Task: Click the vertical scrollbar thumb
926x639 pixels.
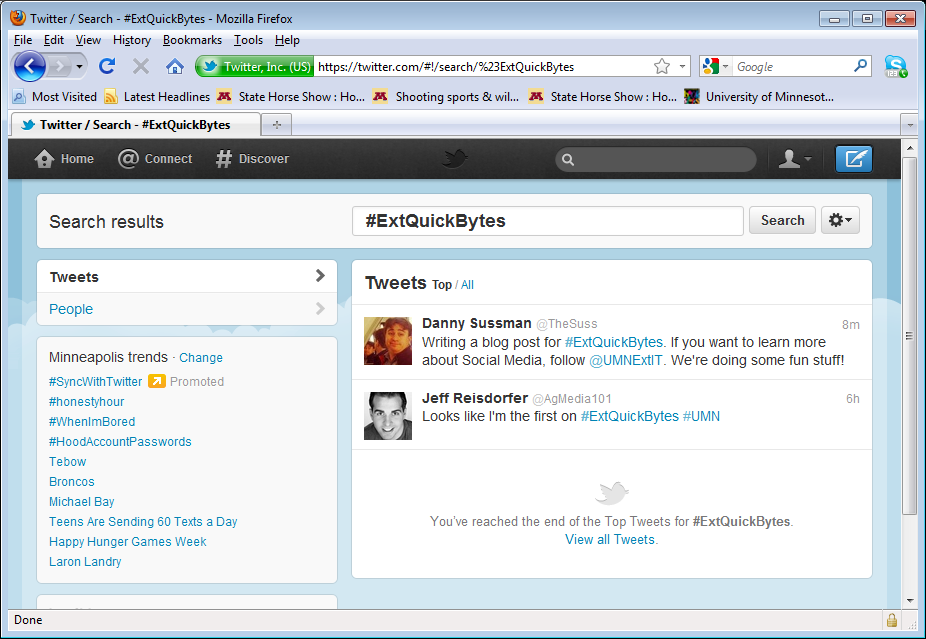Action: (x=909, y=335)
